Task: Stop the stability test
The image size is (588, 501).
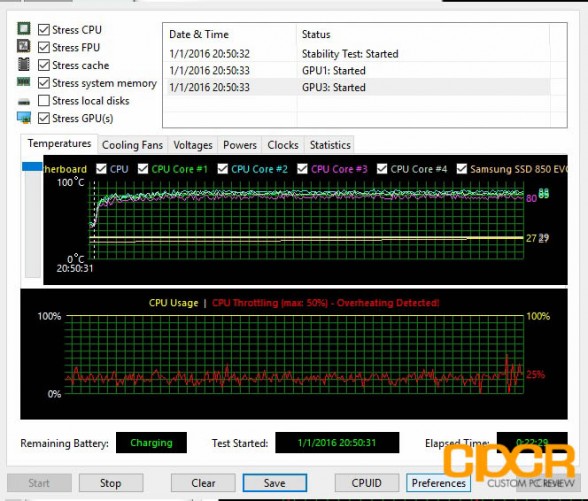Action: point(111,483)
